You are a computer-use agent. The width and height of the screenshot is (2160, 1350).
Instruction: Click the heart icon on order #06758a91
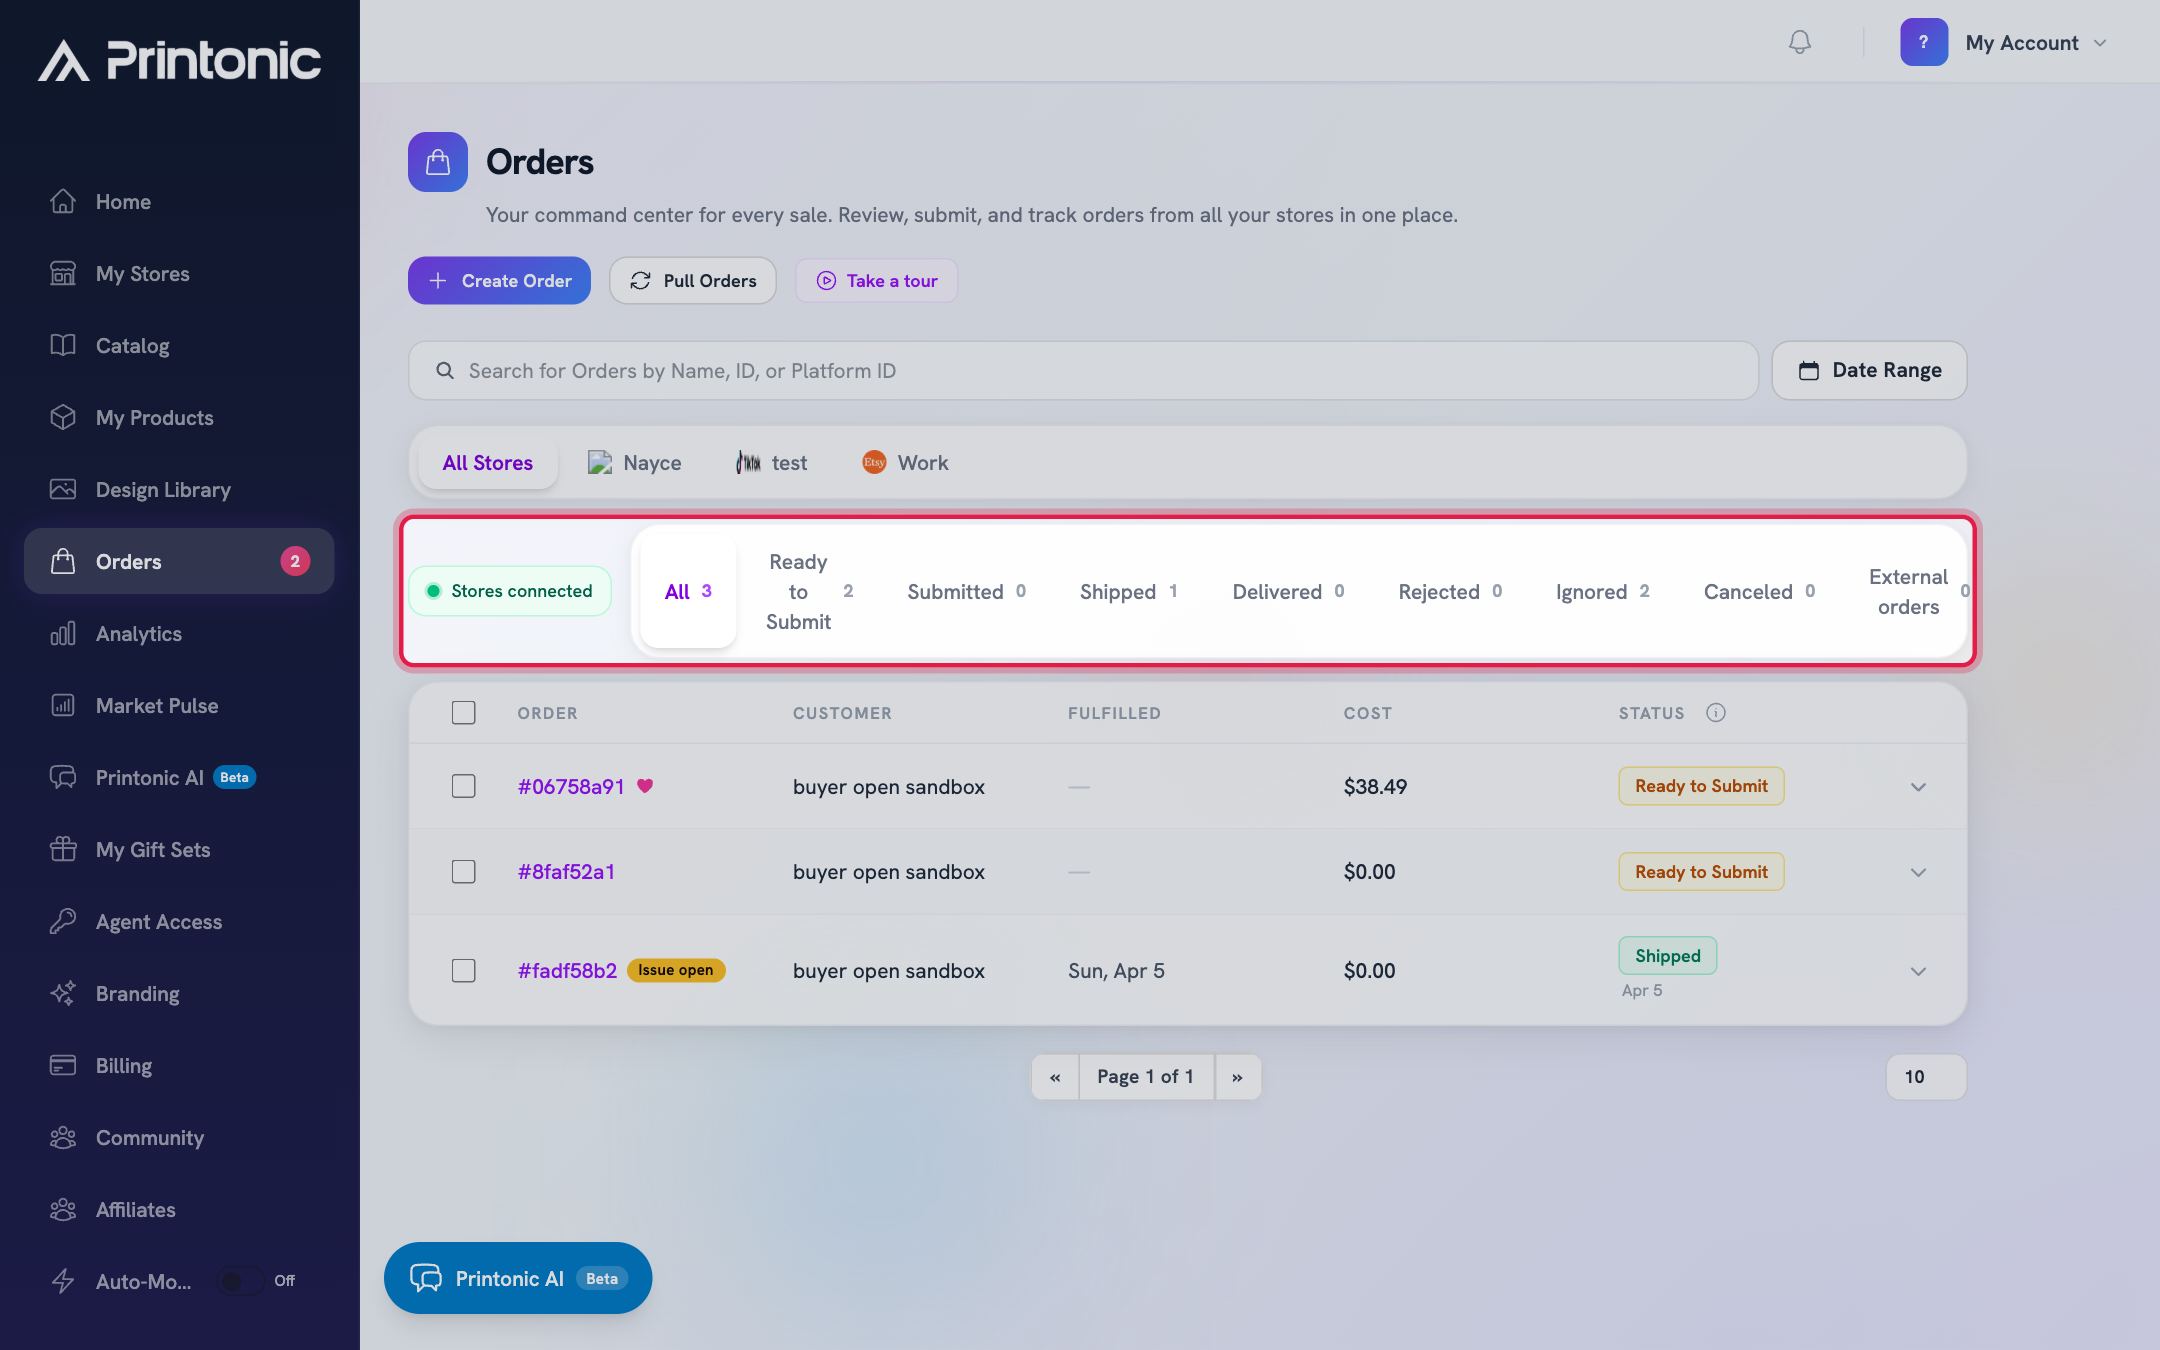click(645, 786)
